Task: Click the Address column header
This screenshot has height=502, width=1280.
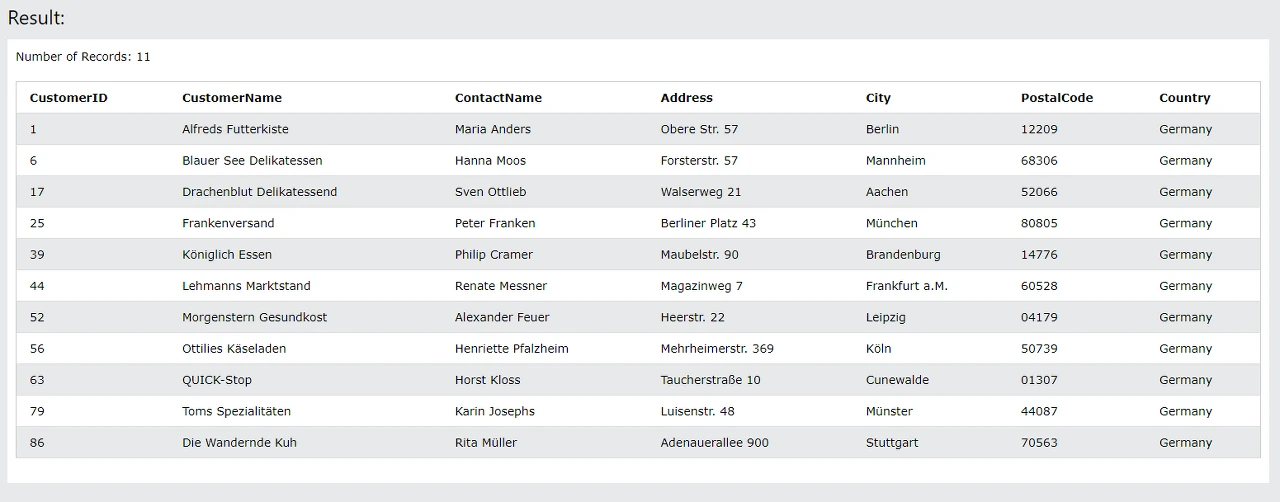Action: (687, 98)
